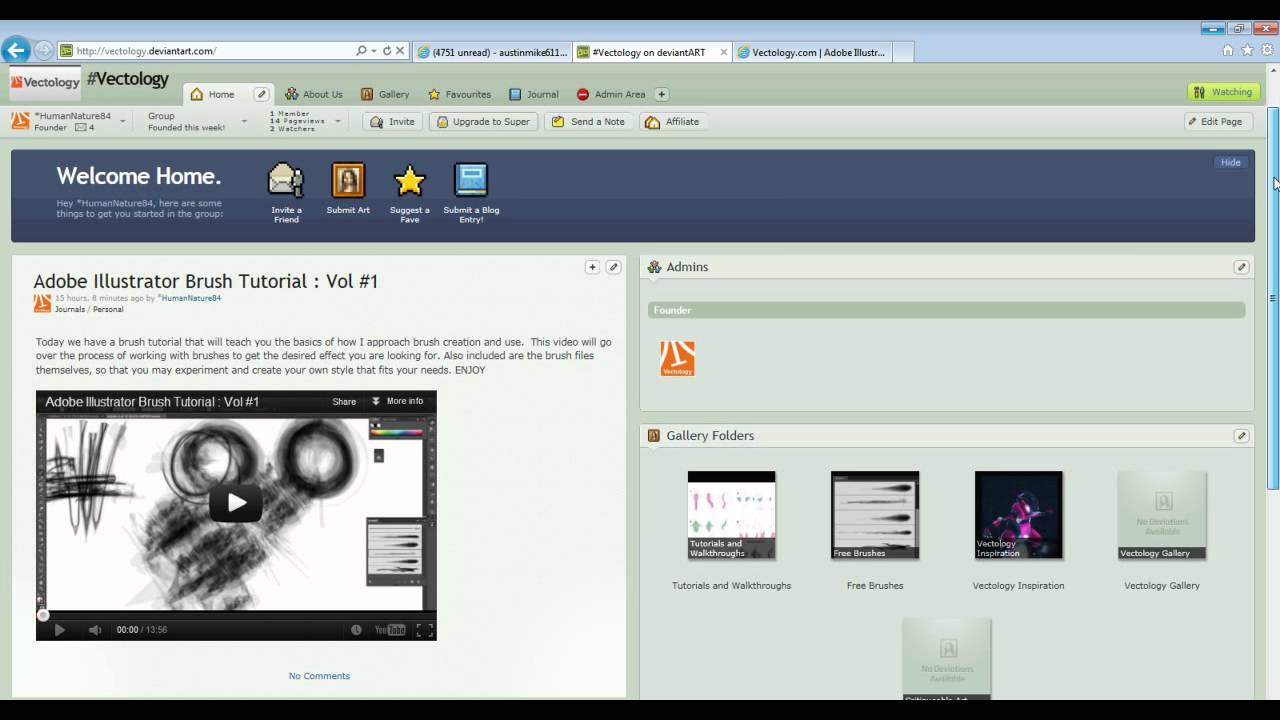Screen dimensions: 1280x720
Task: Open address bar dropdown arrow
Action: [x=374, y=50]
